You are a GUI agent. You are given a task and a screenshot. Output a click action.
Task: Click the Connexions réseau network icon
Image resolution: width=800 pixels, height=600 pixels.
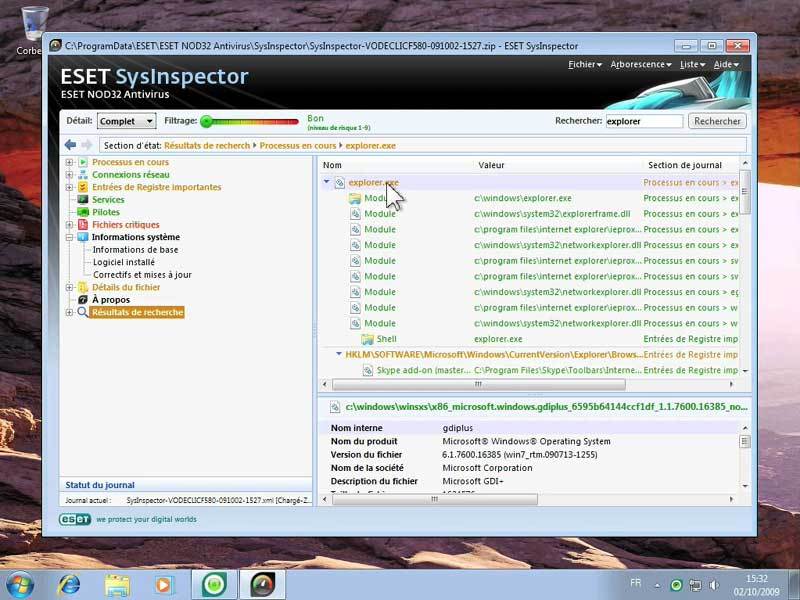pos(83,174)
